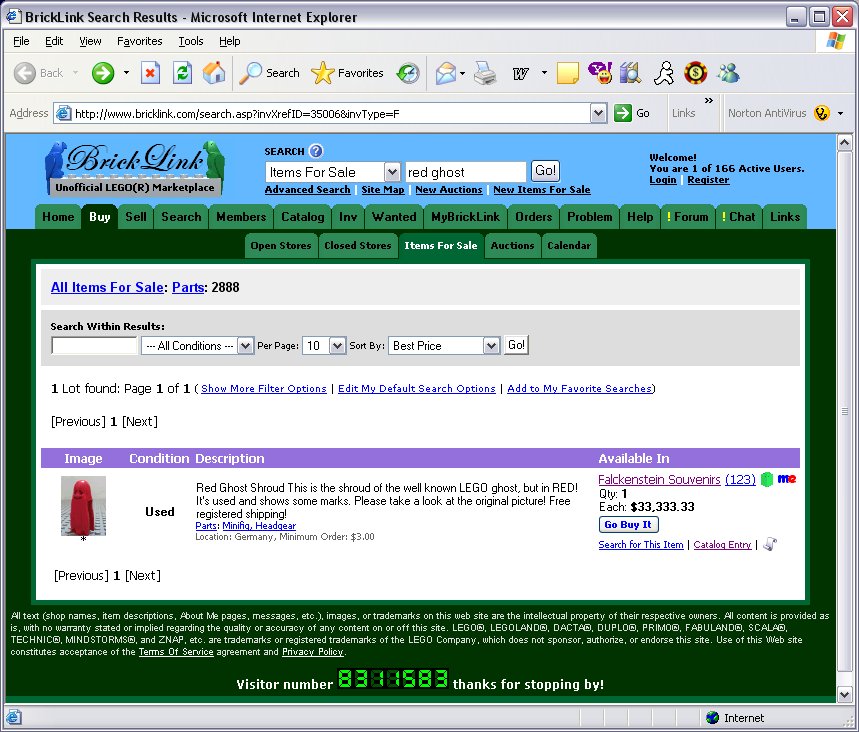
Task: Click the Back arrow button
Action: coord(25,73)
